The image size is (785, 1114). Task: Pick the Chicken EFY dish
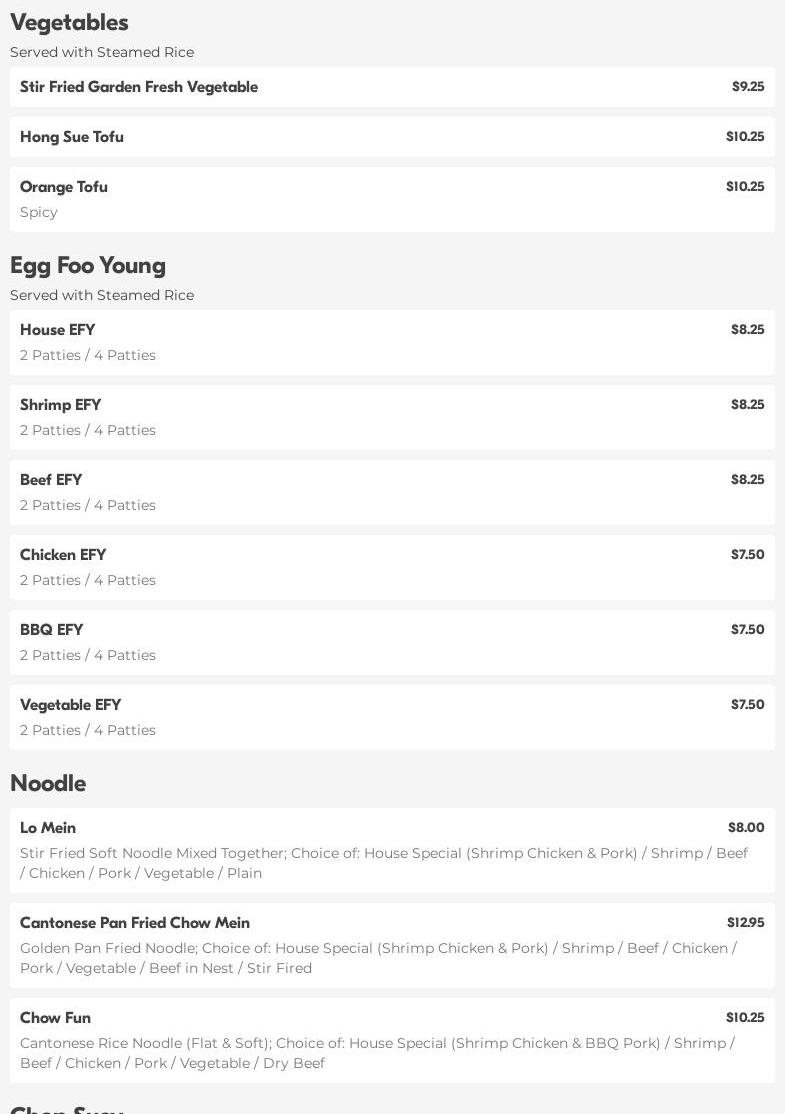[63, 555]
